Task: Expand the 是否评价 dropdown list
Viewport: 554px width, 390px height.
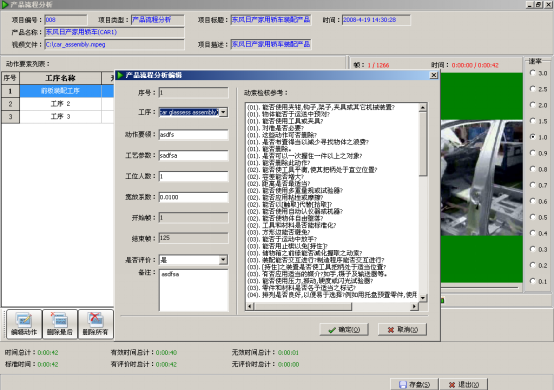Action: click(x=223, y=260)
